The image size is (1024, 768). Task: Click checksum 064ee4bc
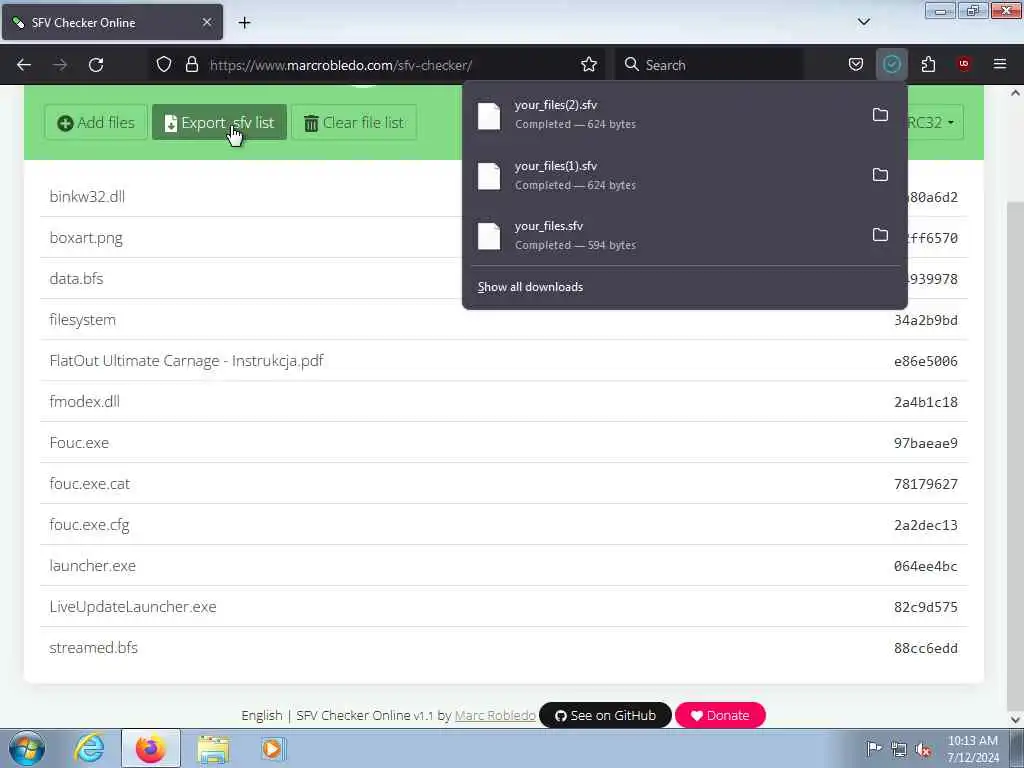[925, 566]
